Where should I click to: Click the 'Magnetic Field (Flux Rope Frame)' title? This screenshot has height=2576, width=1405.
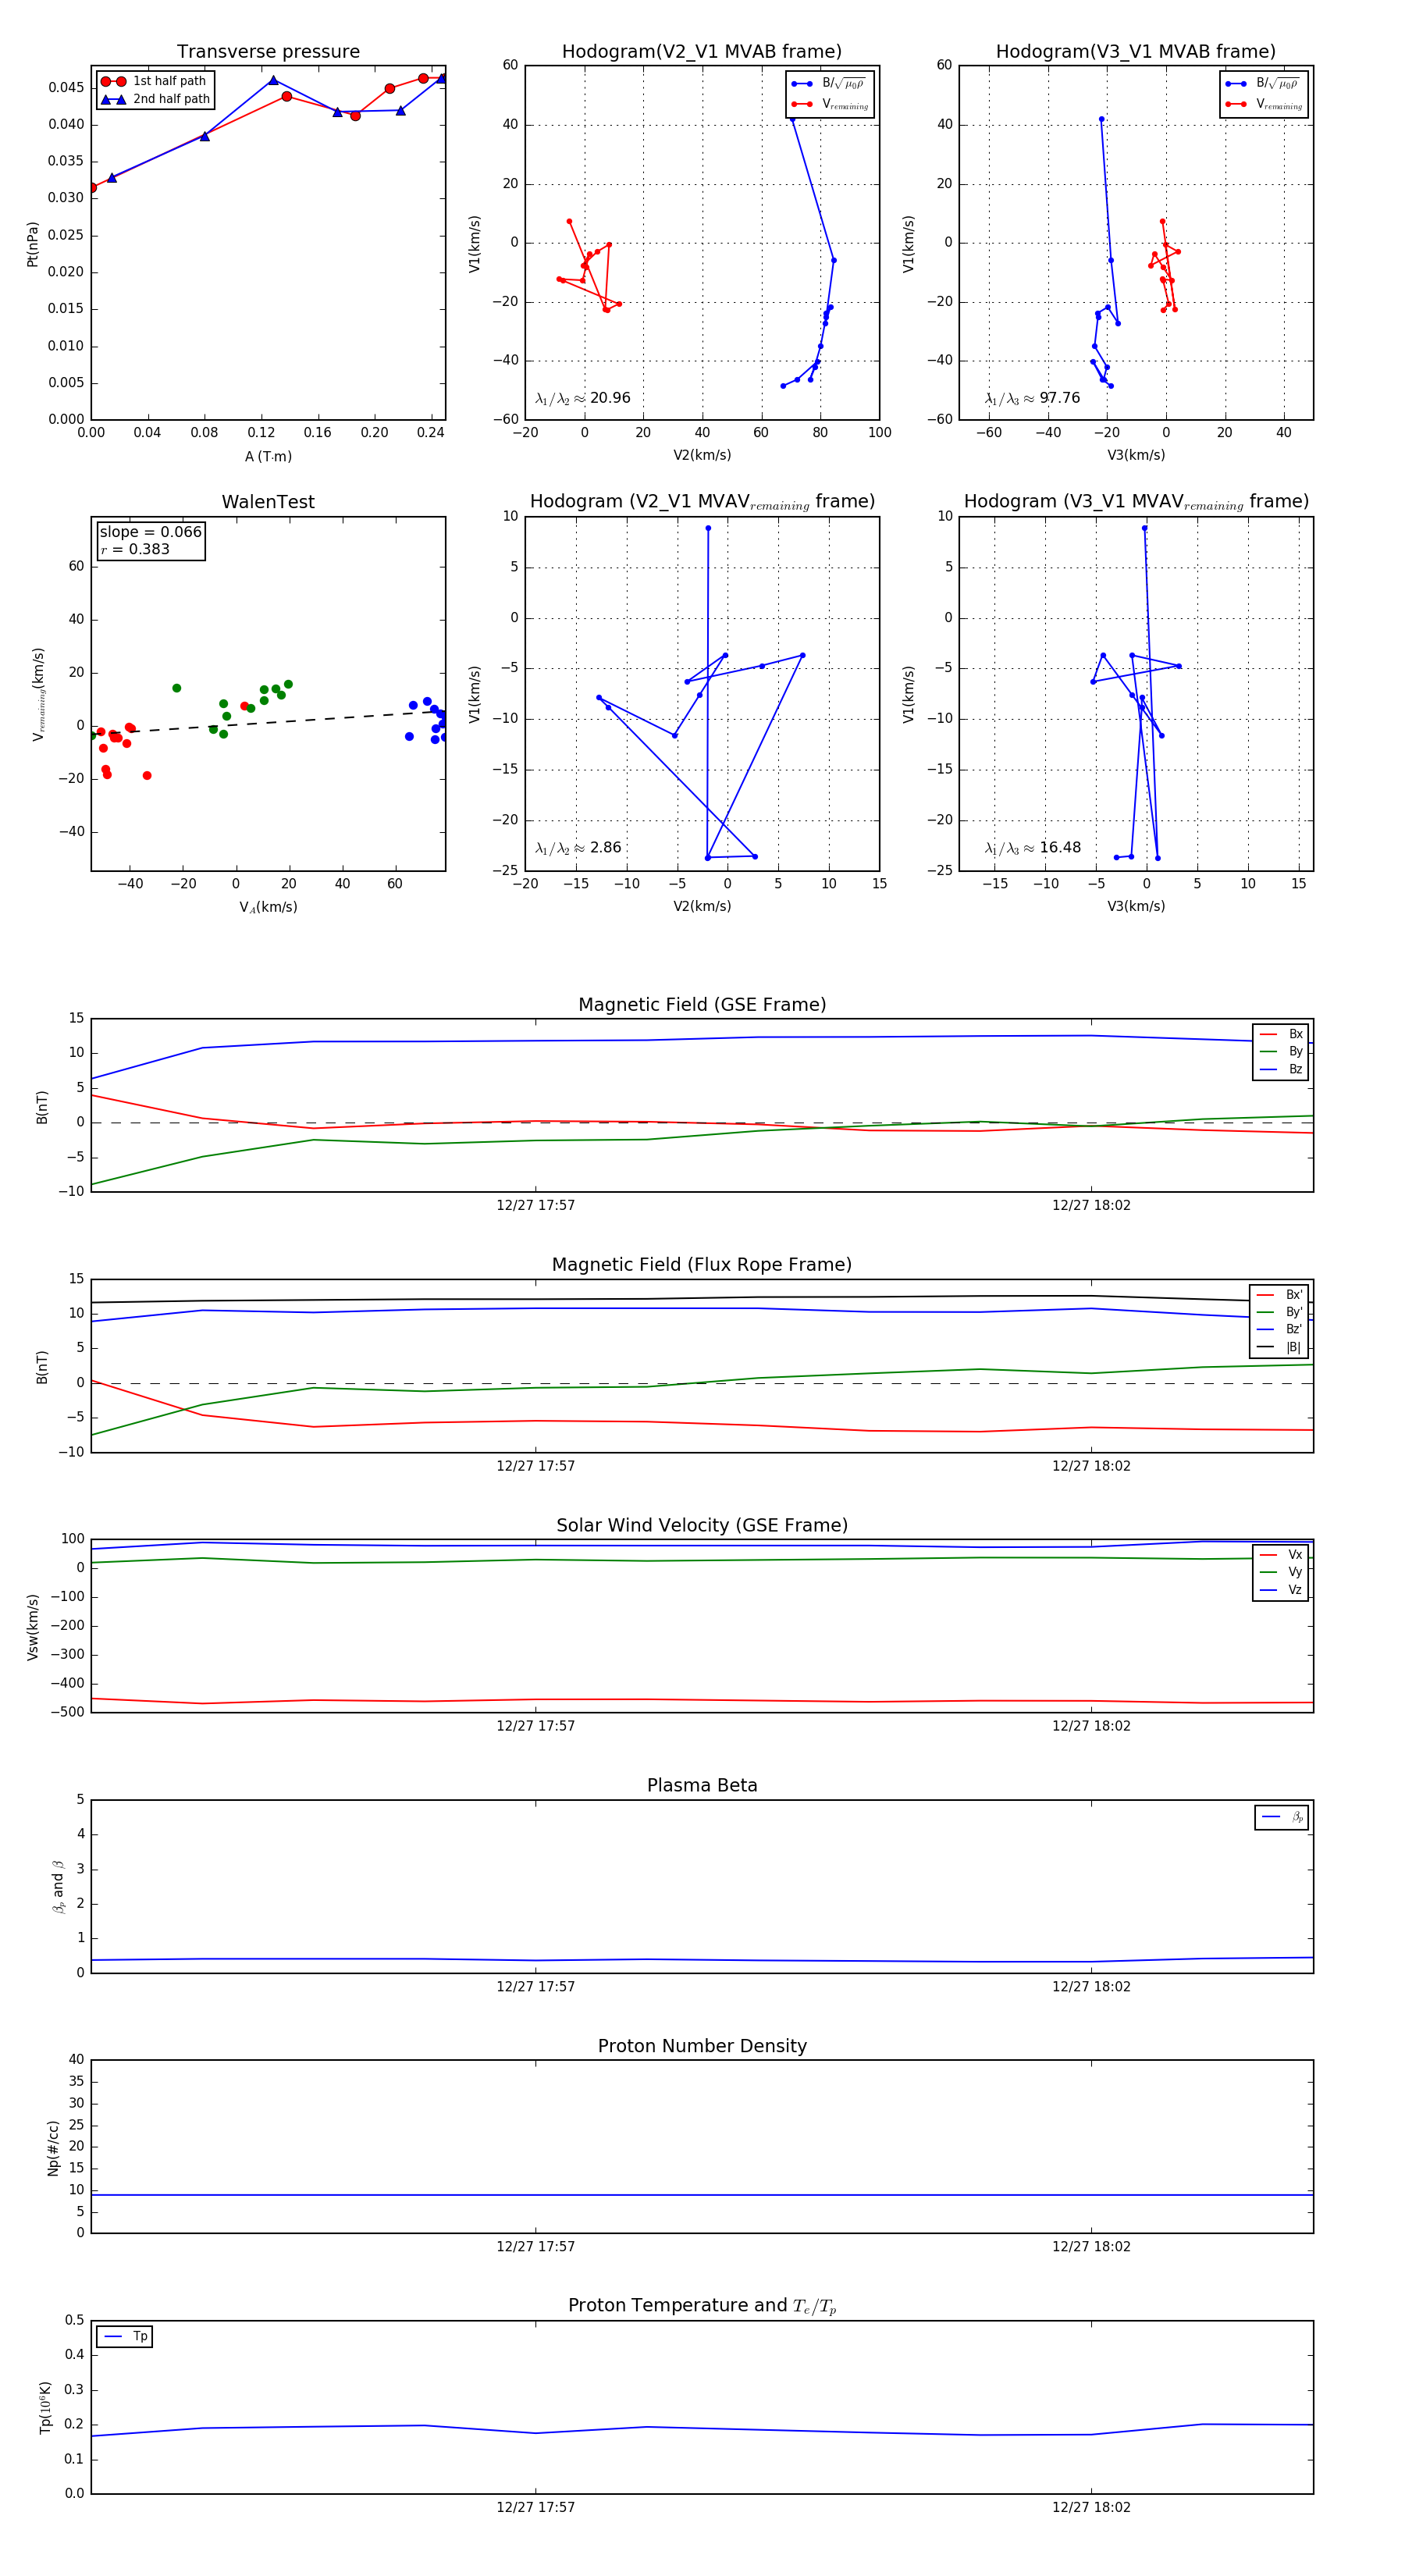[x=702, y=1265]
